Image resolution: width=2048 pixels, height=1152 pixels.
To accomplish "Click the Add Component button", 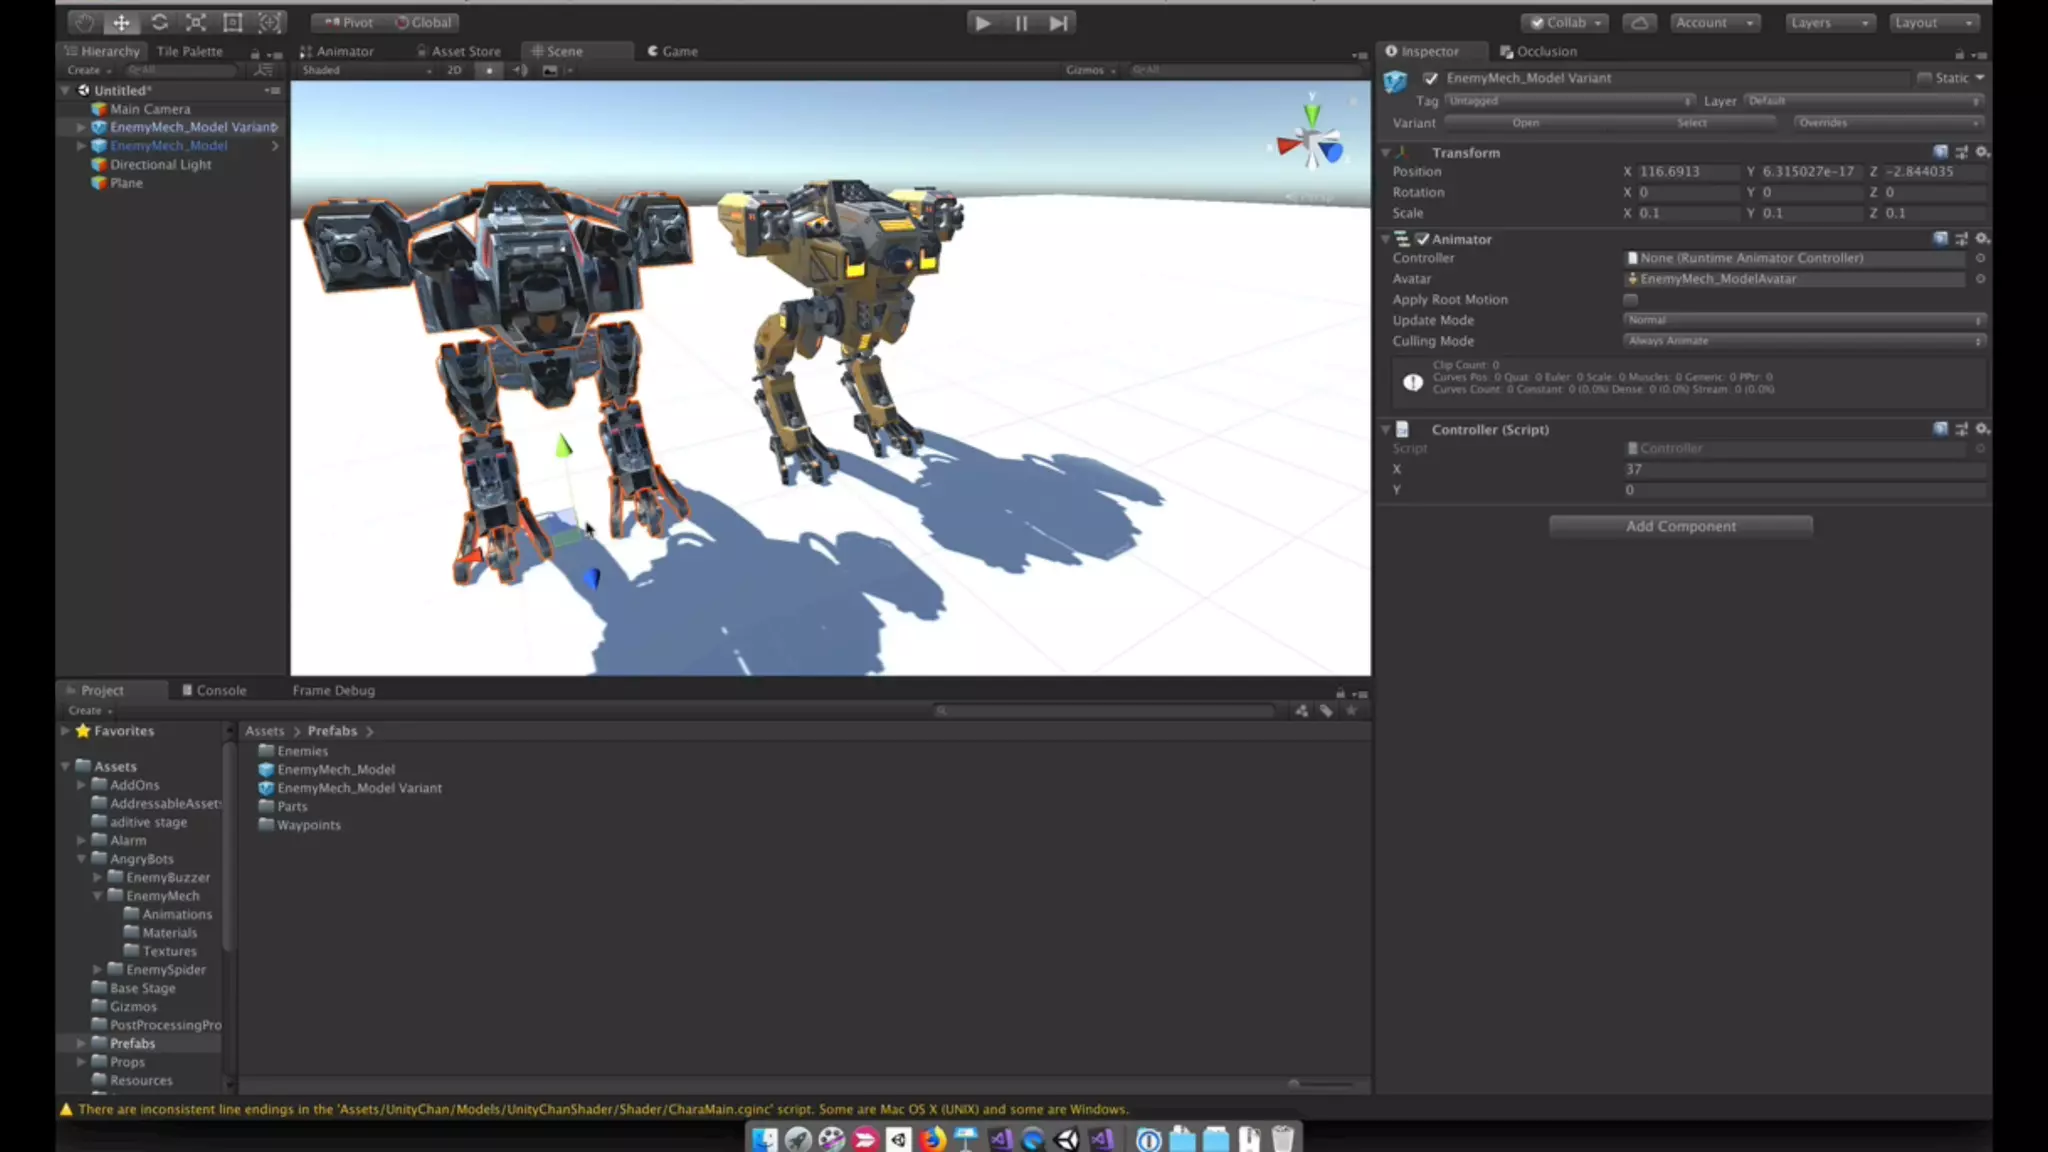I will coord(1680,526).
